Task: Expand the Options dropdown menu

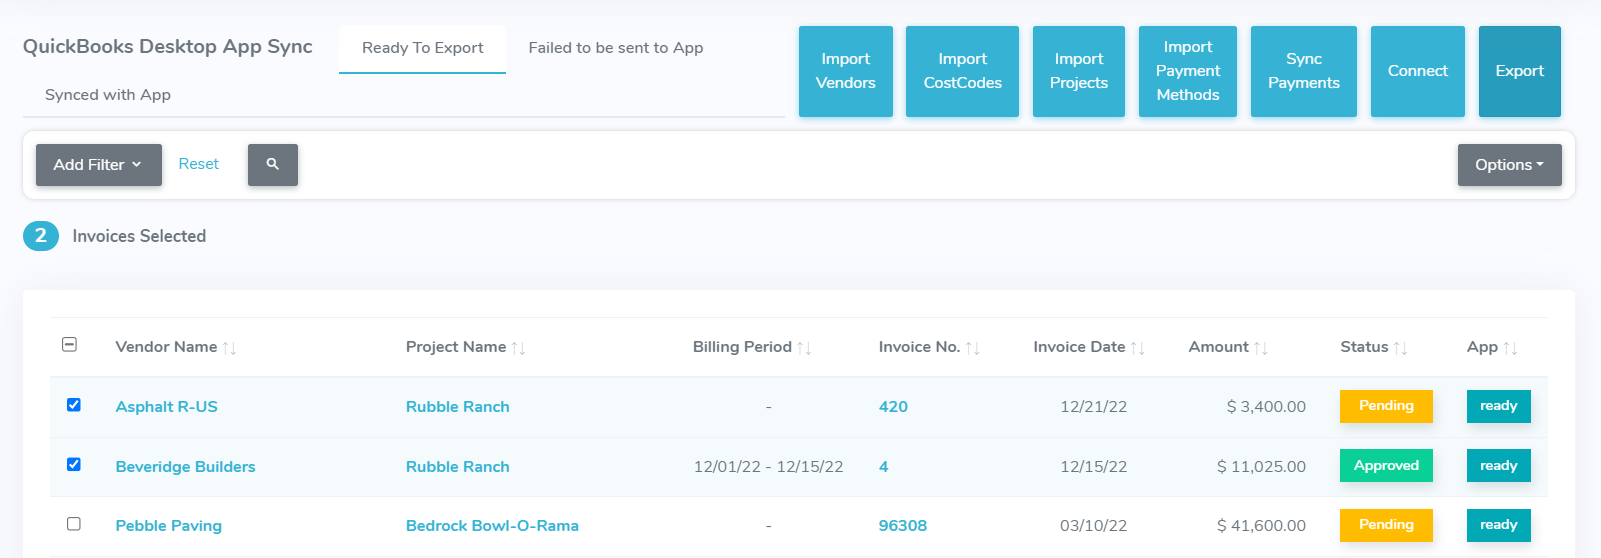Action: 1509,165
